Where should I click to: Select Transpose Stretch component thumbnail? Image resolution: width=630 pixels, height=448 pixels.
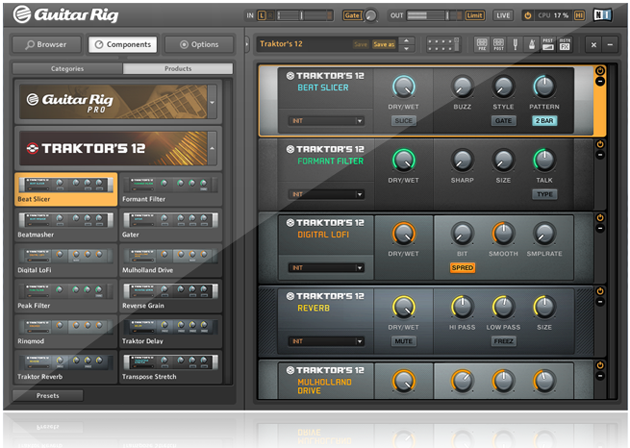point(170,367)
